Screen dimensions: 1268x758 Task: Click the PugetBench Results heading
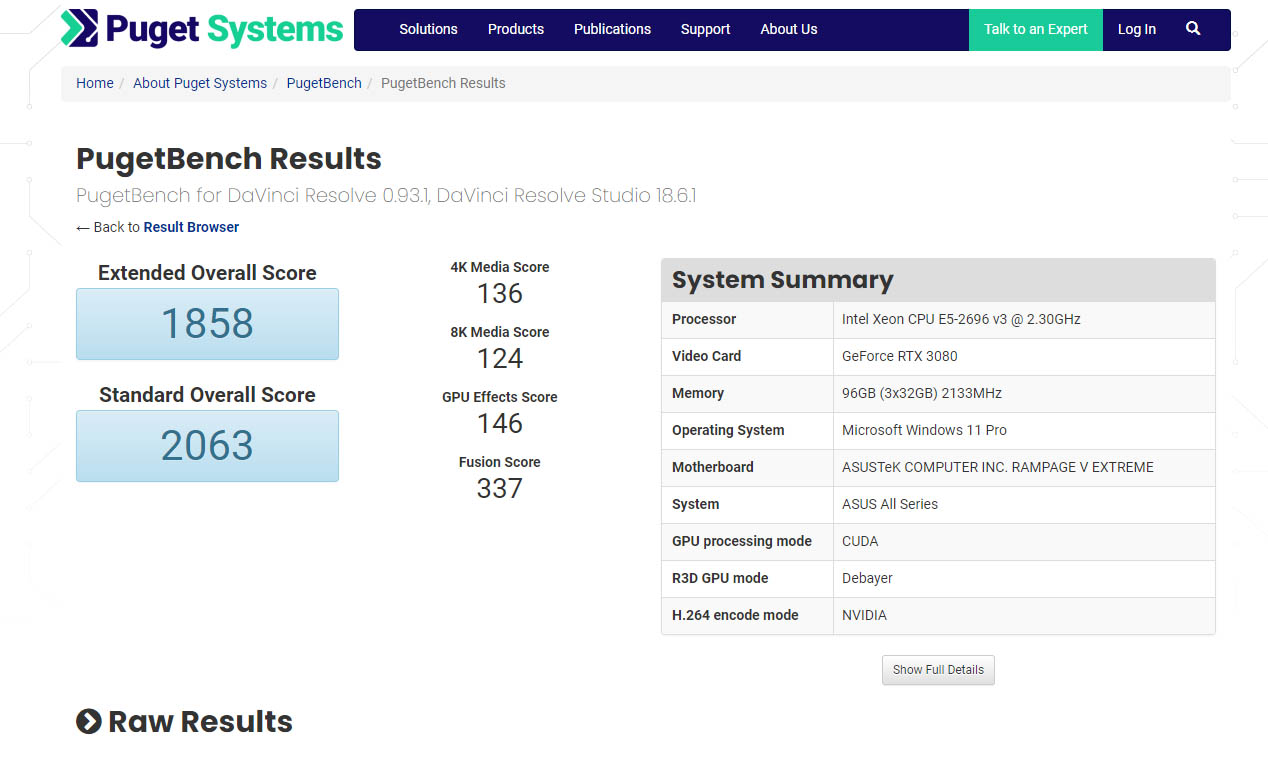pyautogui.click(x=229, y=159)
